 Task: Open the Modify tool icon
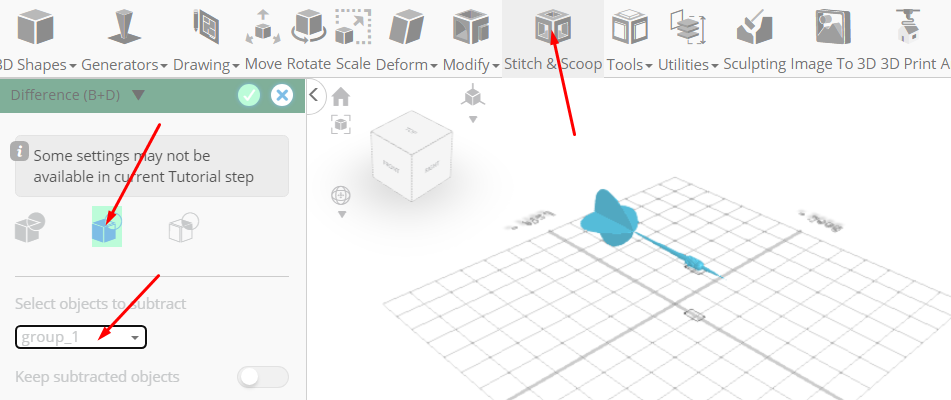point(471,28)
